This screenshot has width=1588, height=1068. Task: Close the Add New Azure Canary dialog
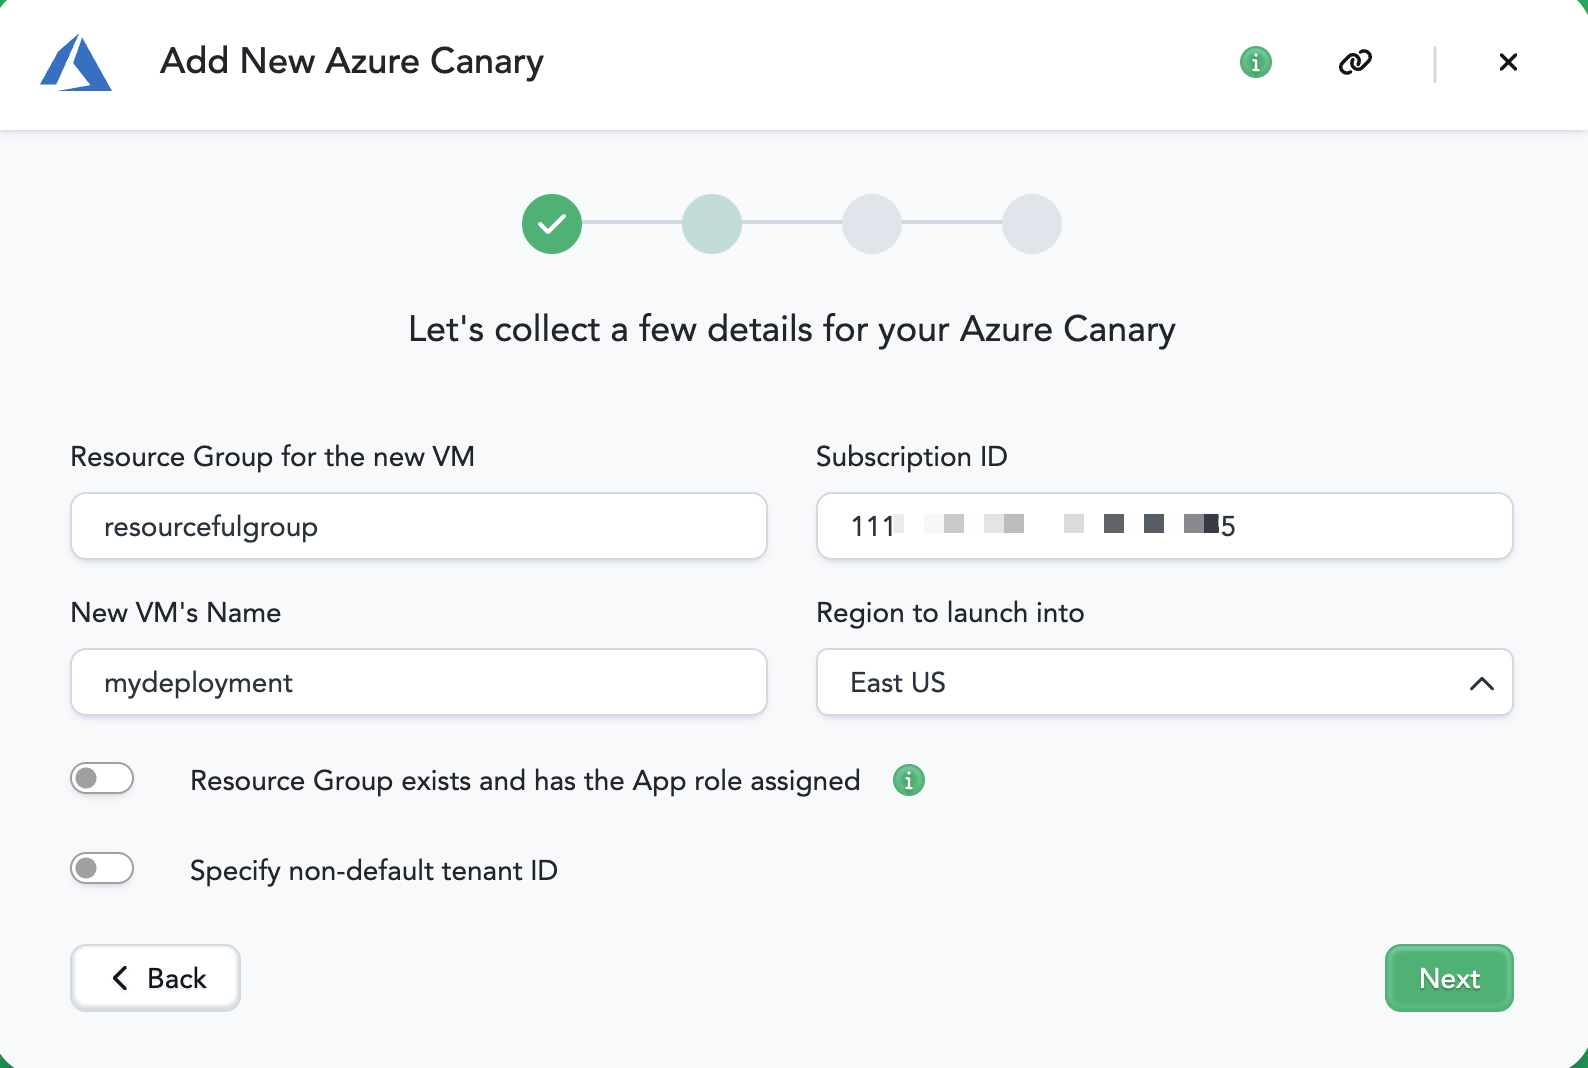point(1508,62)
